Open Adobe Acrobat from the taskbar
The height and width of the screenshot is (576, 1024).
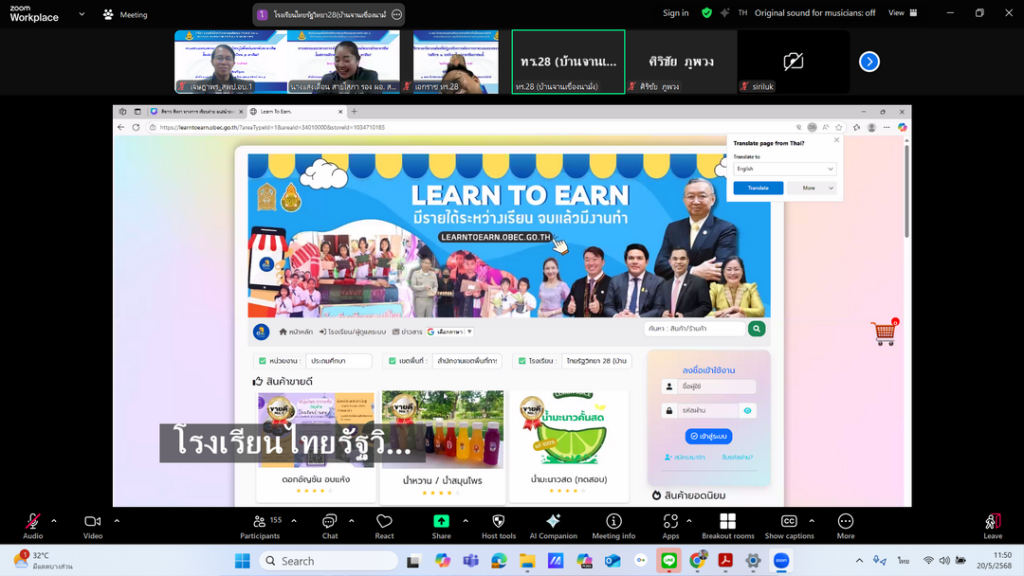coord(725,560)
